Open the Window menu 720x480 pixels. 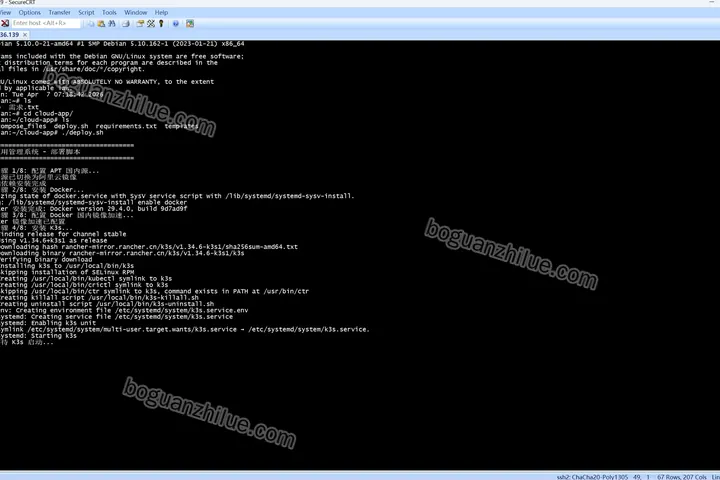click(135, 12)
